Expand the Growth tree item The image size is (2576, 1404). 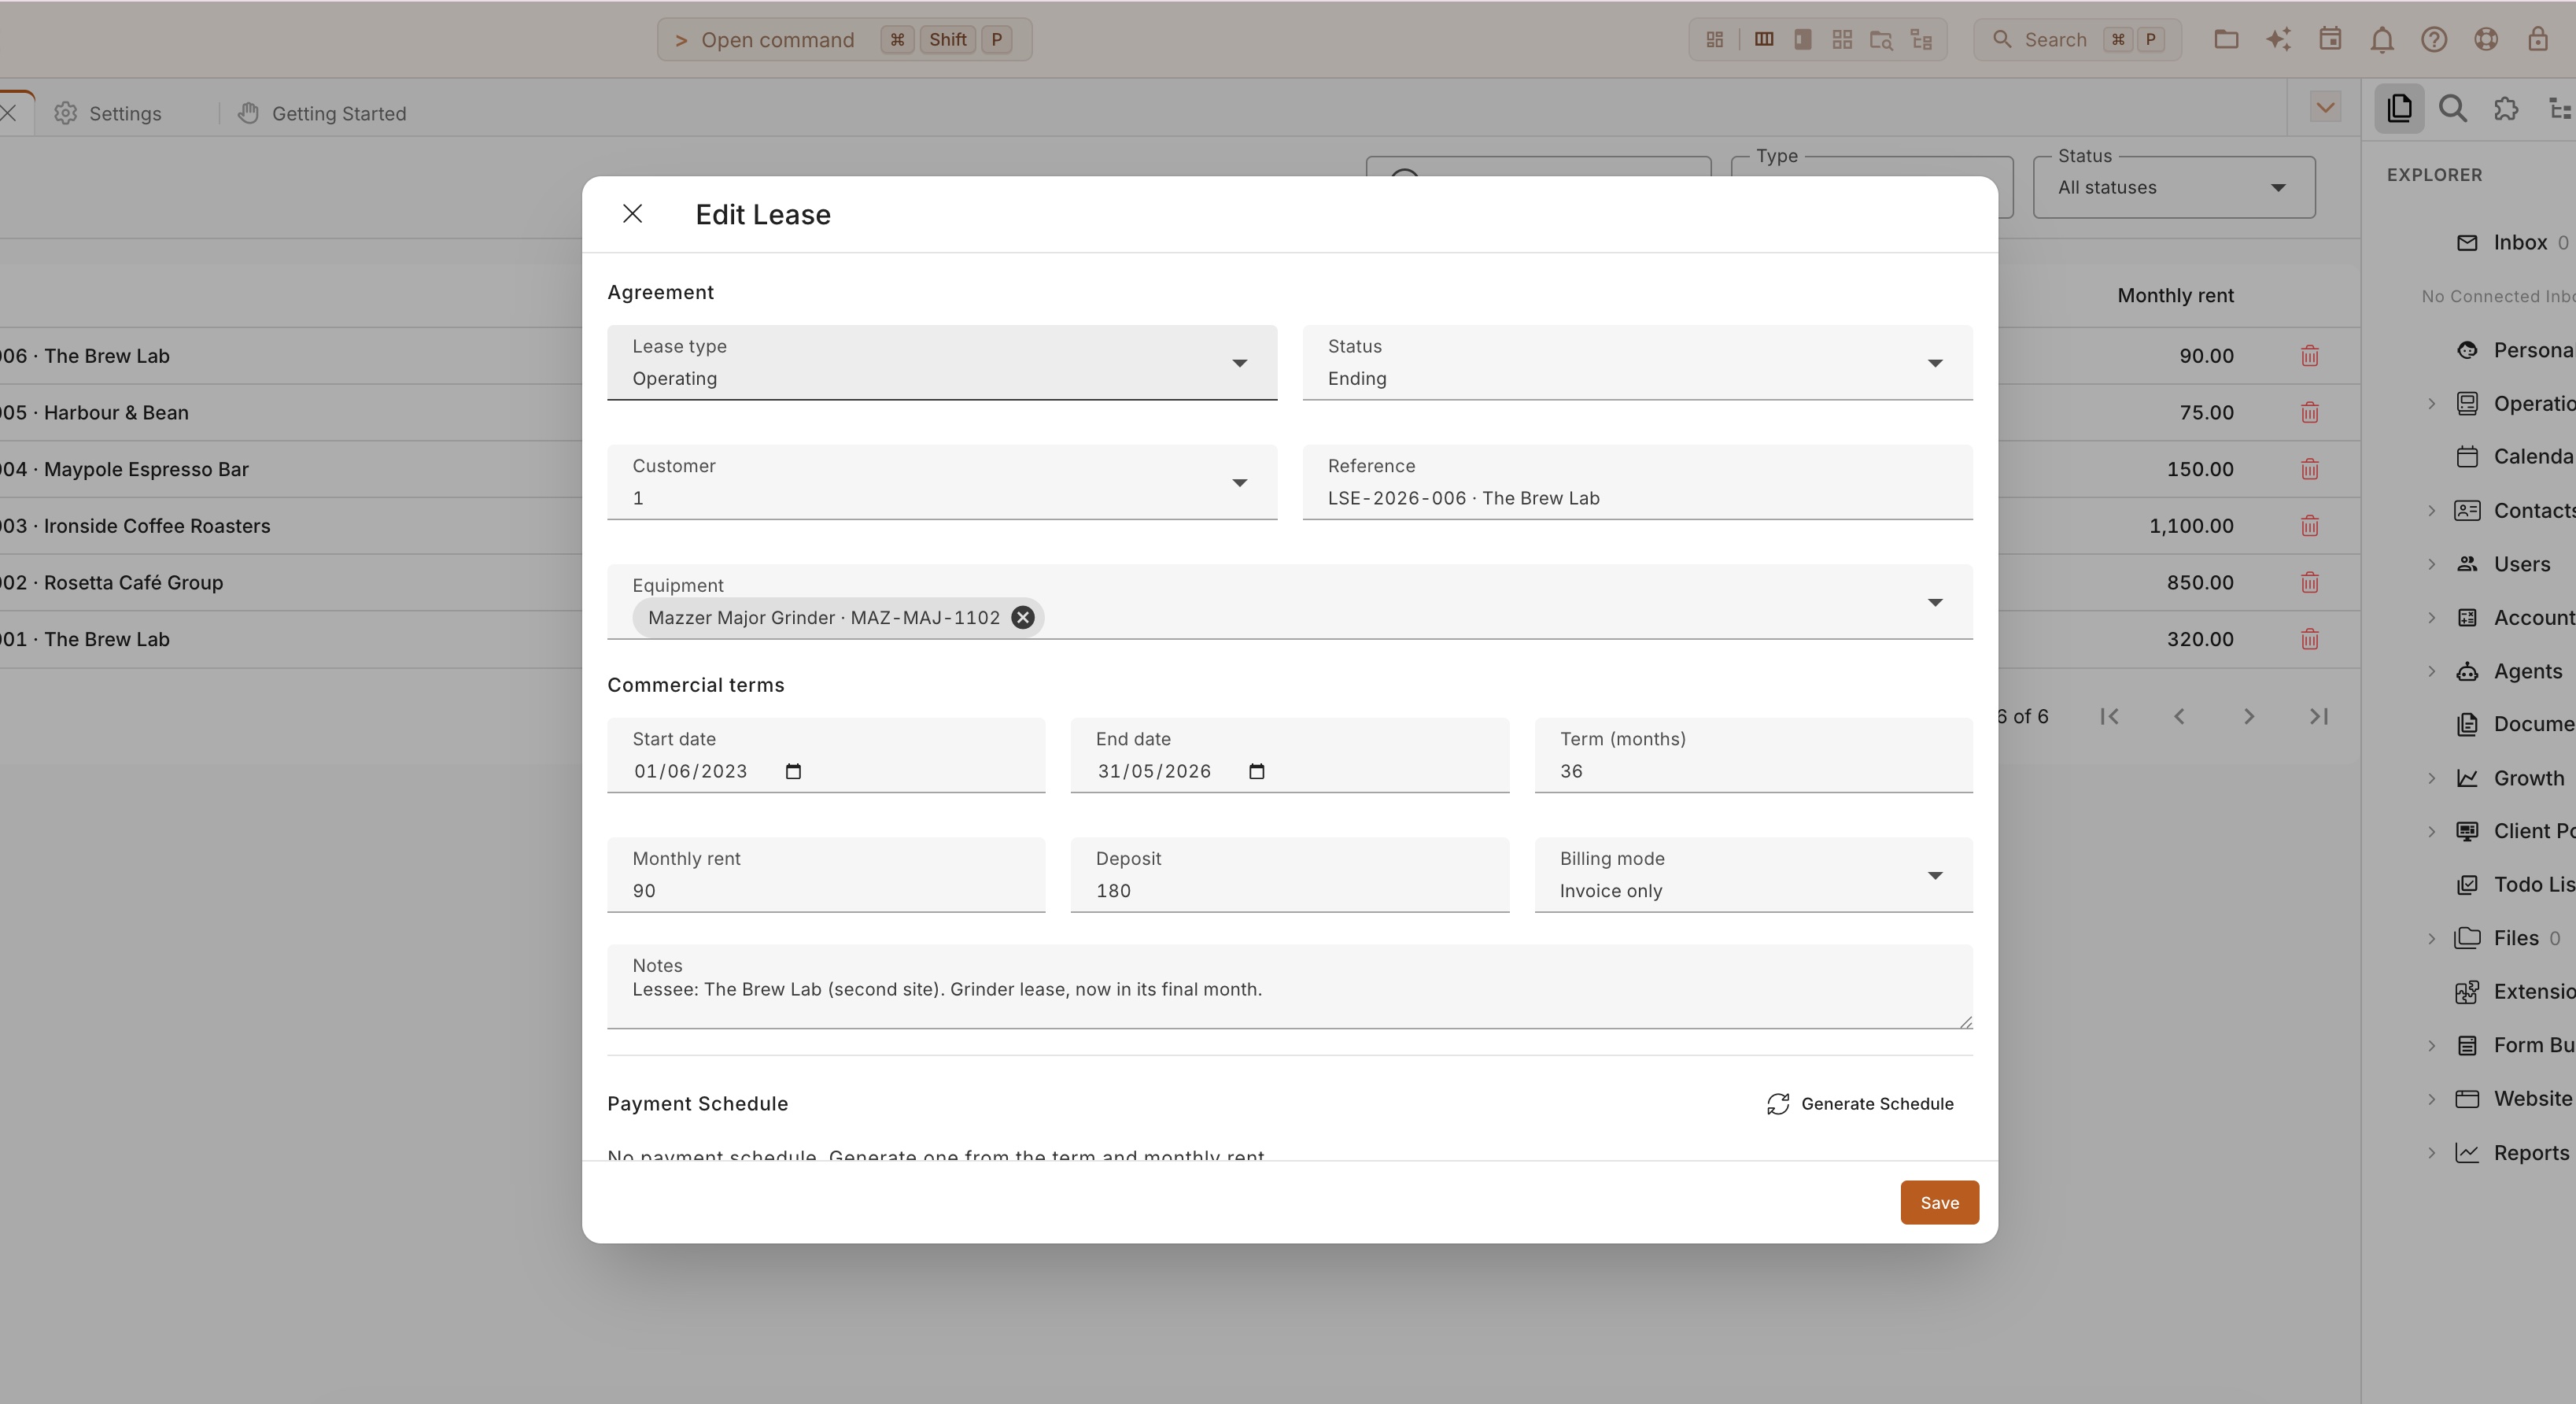click(2432, 778)
